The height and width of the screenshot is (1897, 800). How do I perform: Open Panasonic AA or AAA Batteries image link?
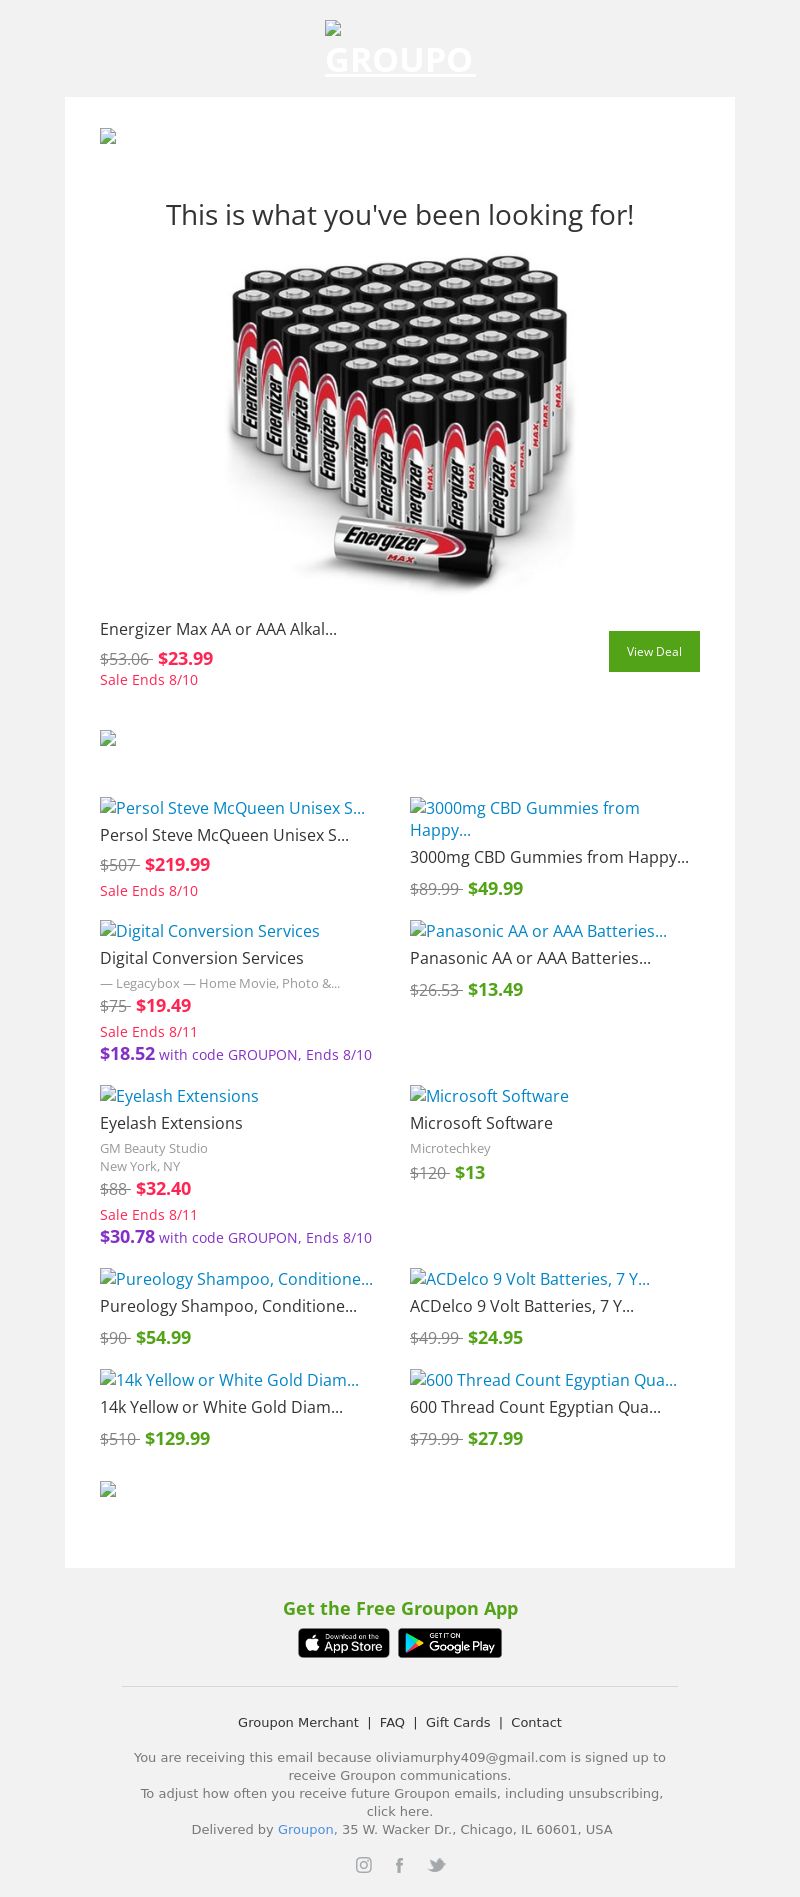click(x=538, y=931)
